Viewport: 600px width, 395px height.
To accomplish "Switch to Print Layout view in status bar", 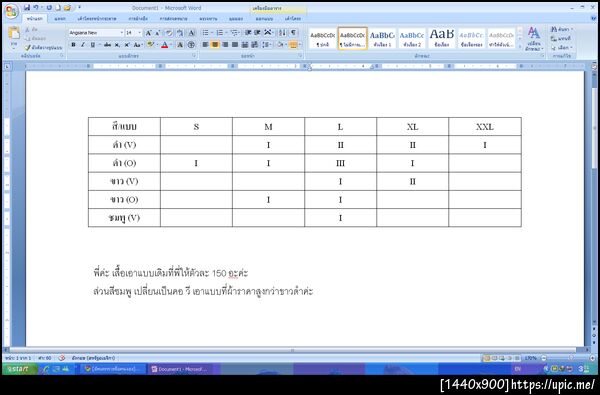I will [x=486, y=358].
